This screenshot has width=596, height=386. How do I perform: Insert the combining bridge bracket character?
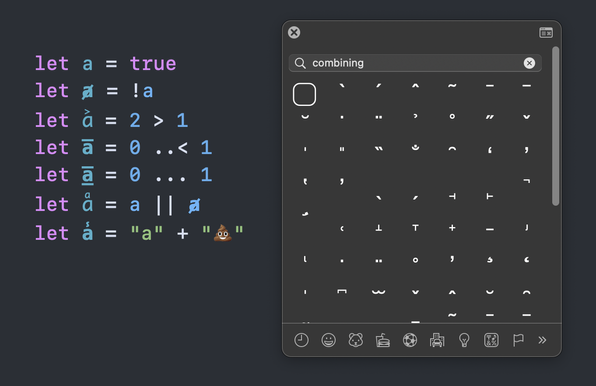tap(342, 291)
